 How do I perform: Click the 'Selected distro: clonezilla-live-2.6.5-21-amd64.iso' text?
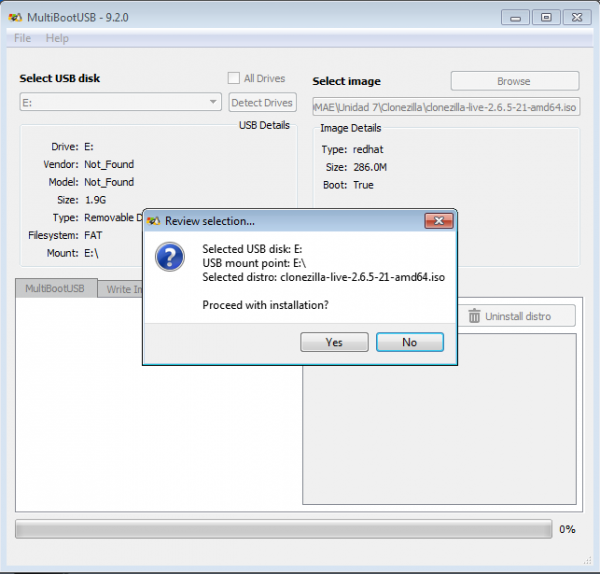click(x=323, y=277)
